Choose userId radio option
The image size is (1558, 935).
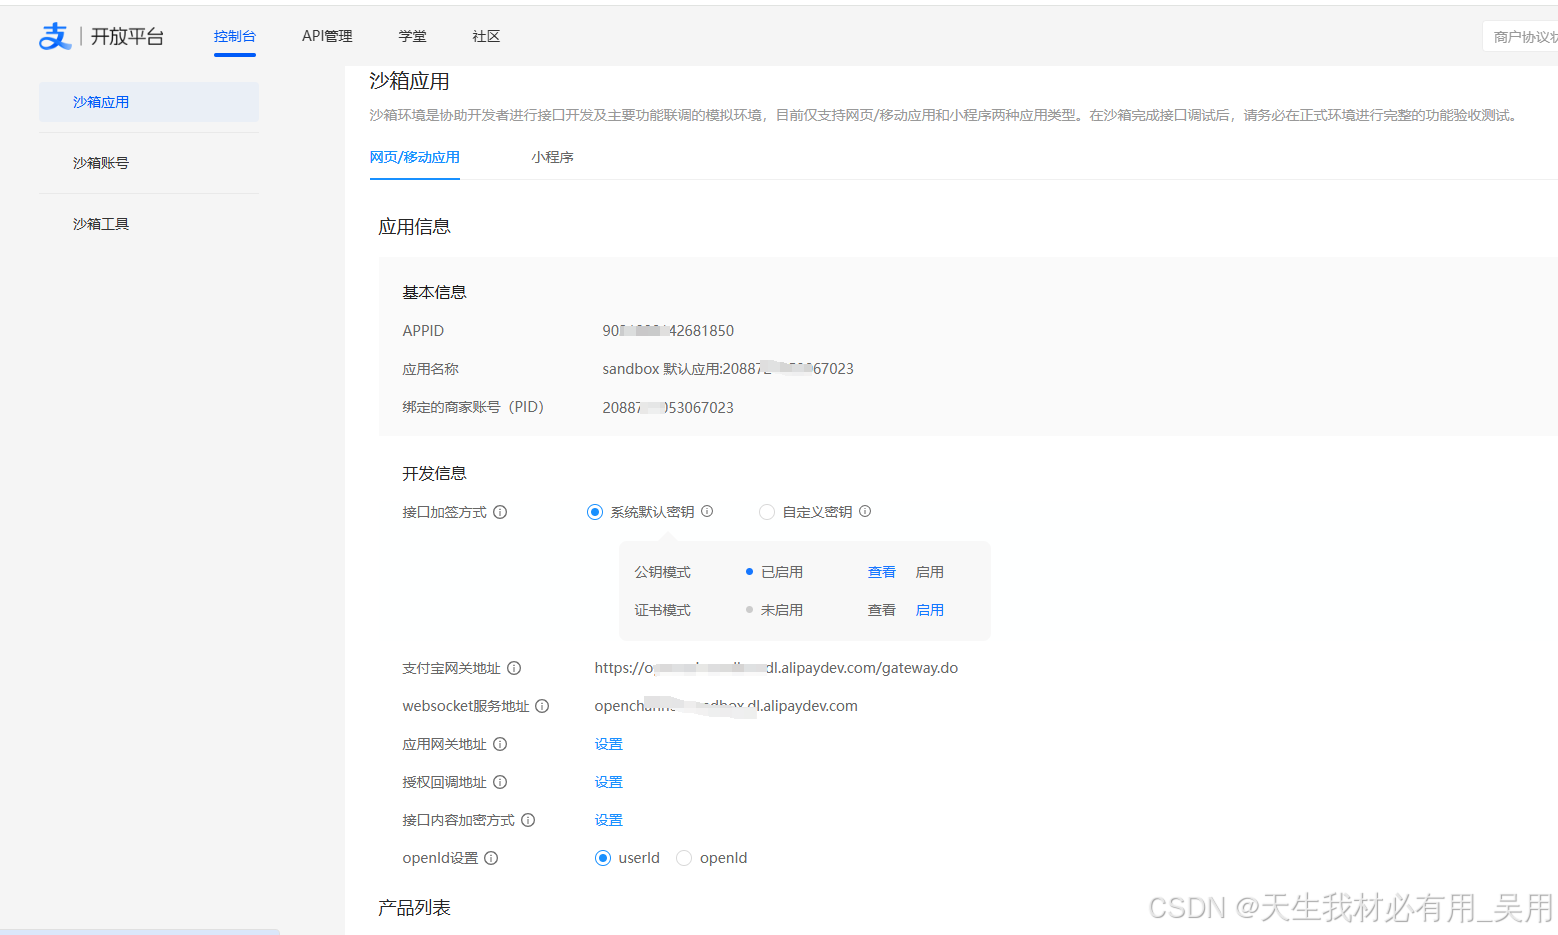603,858
